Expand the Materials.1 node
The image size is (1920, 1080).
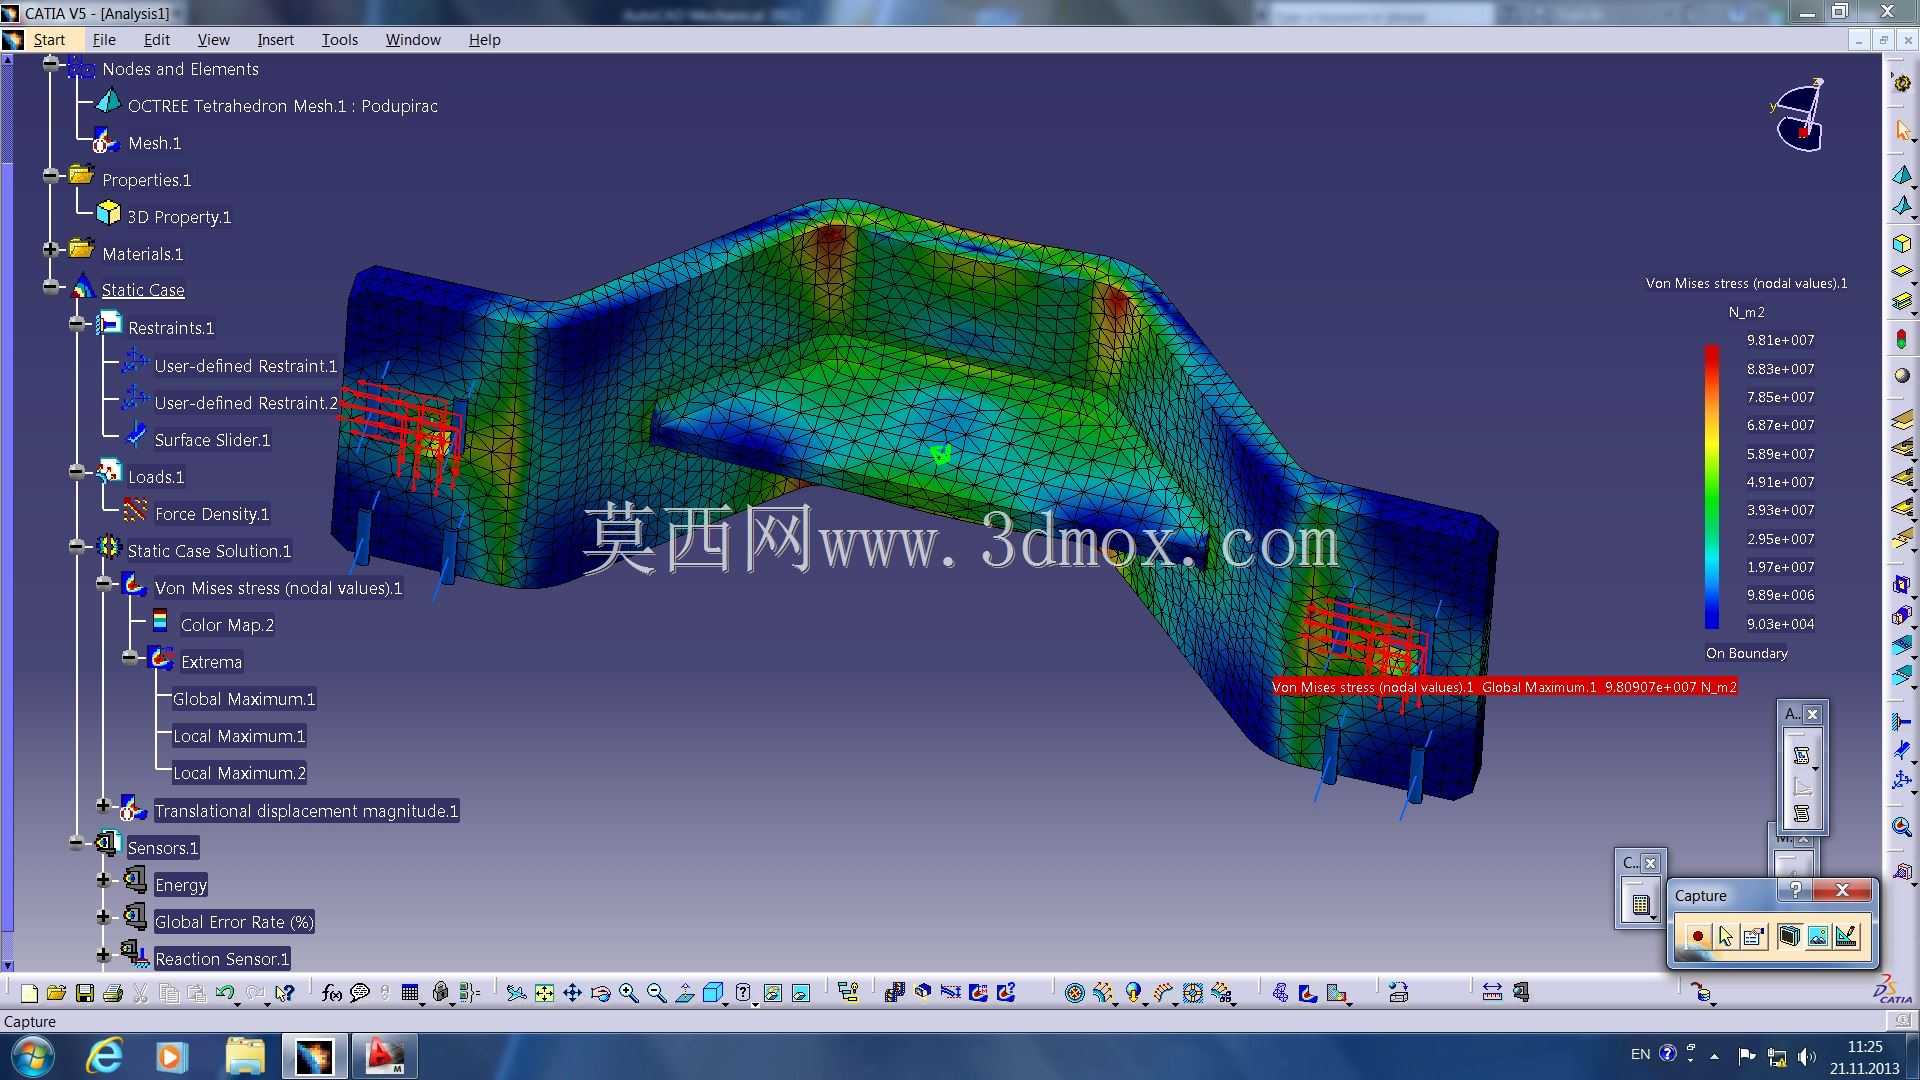pos(51,249)
